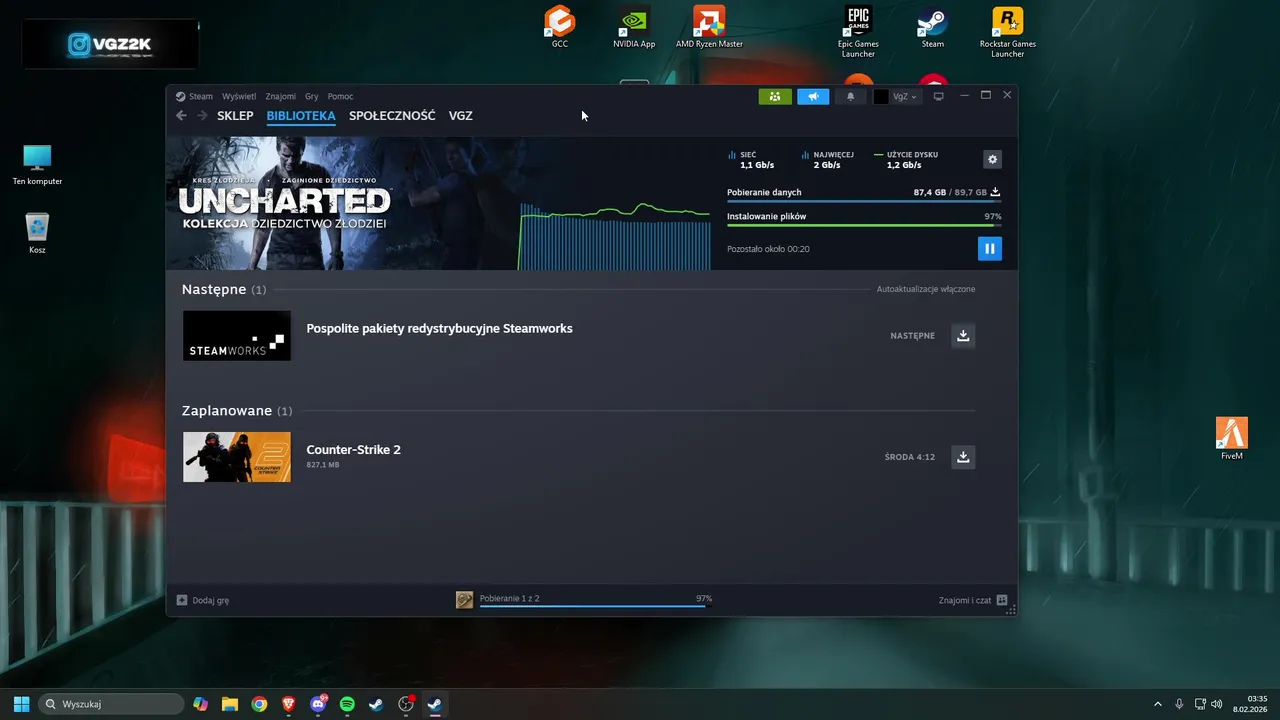1280x720 pixels.
Task: Click Pospolite pakiety redystrybucyjne Steamworks title
Action: 439,328
